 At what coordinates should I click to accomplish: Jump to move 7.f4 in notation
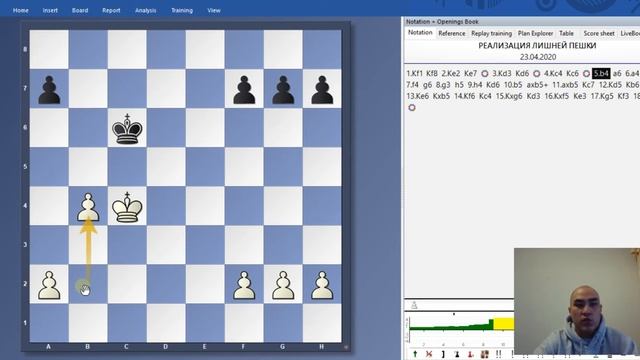412,85
